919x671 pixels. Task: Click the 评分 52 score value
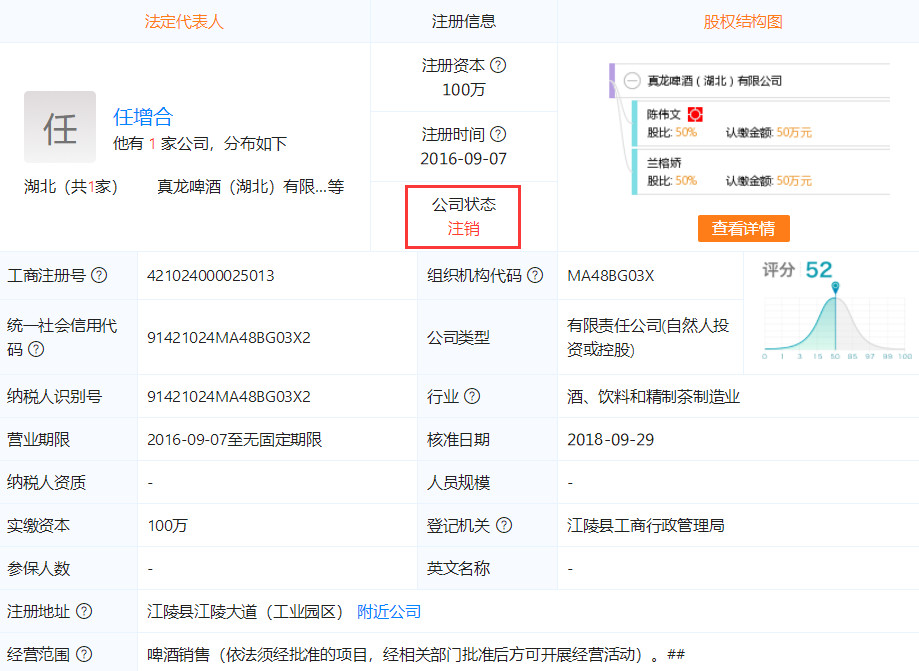pyautogui.click(x=819, y=270)
